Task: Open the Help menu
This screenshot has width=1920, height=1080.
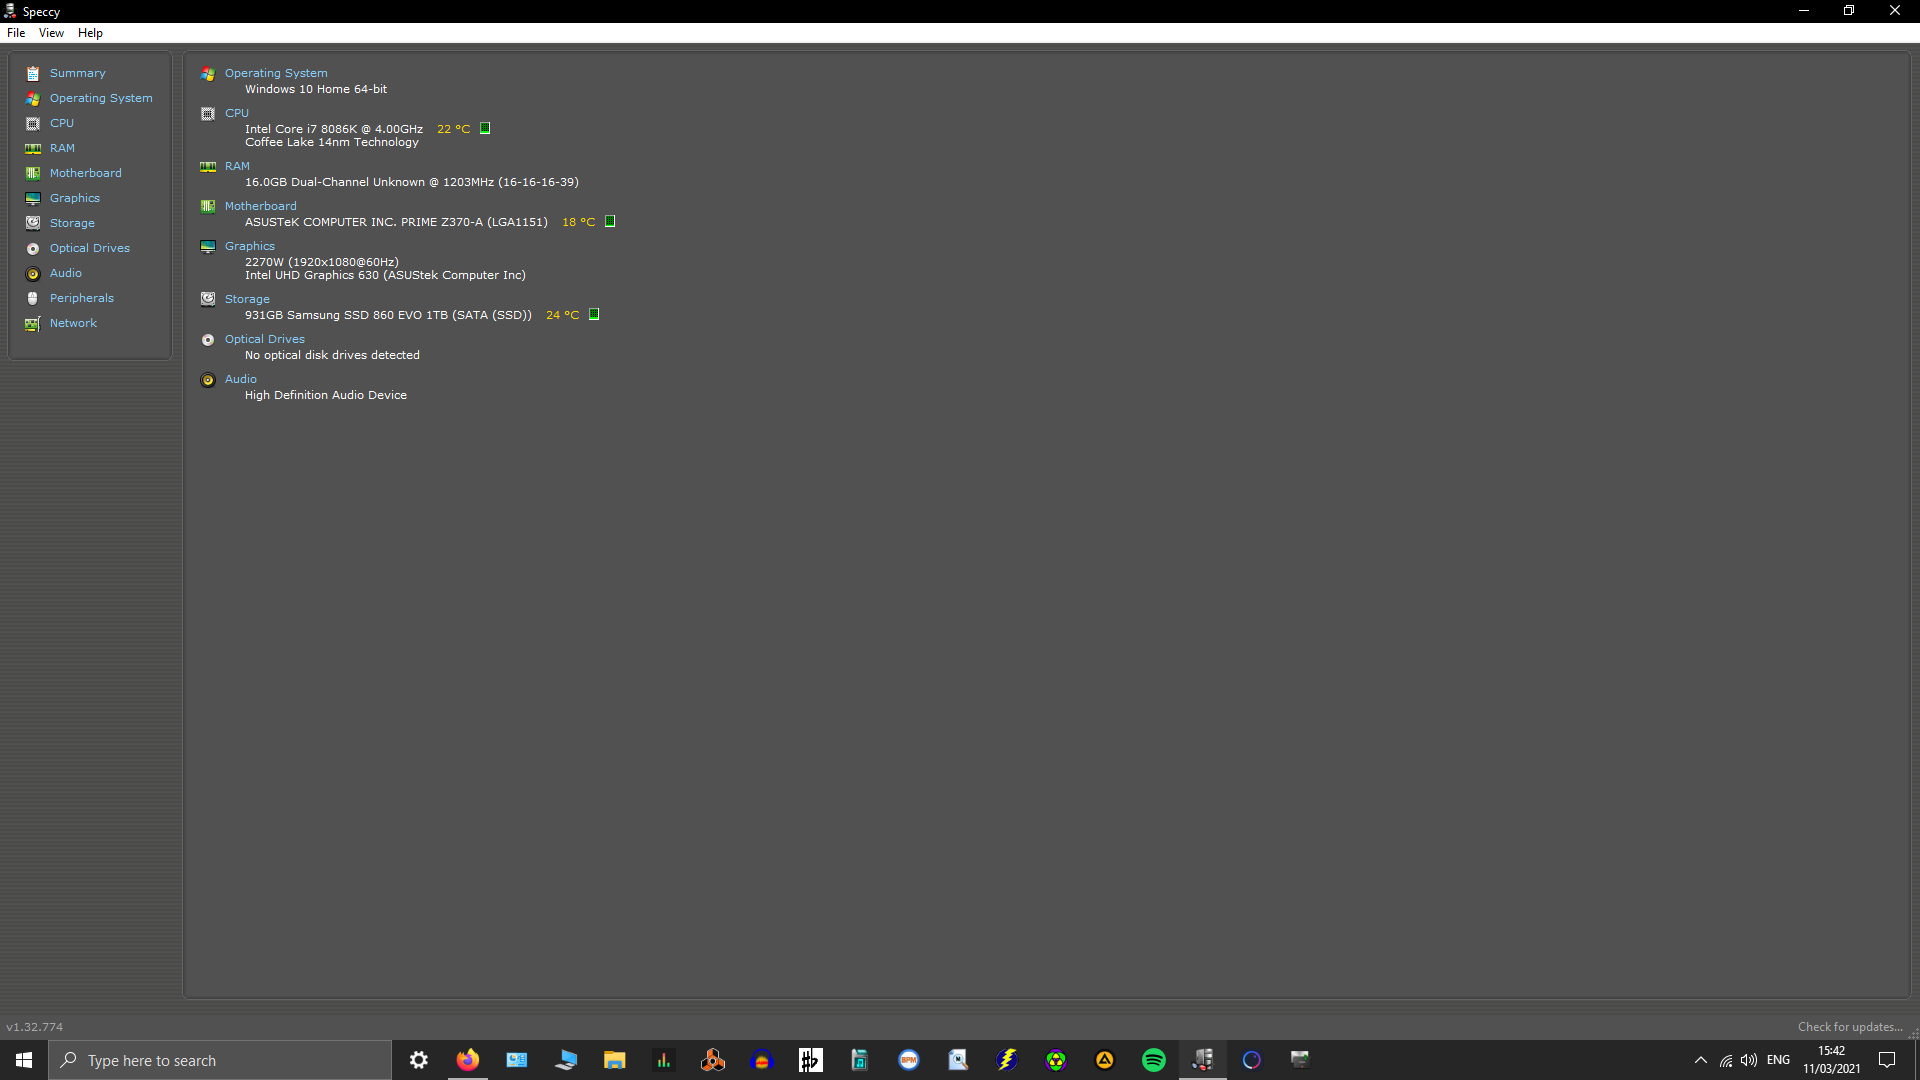Action: coord(90,33)
